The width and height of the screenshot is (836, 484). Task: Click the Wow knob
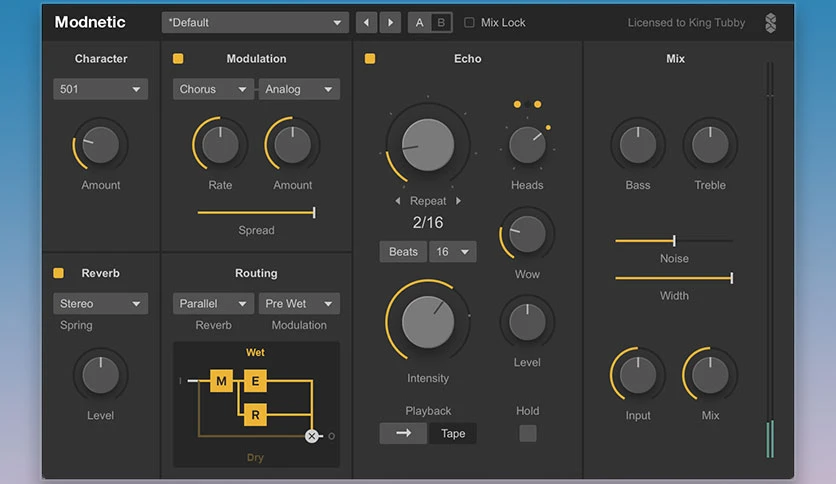click(x=527, y=234)
